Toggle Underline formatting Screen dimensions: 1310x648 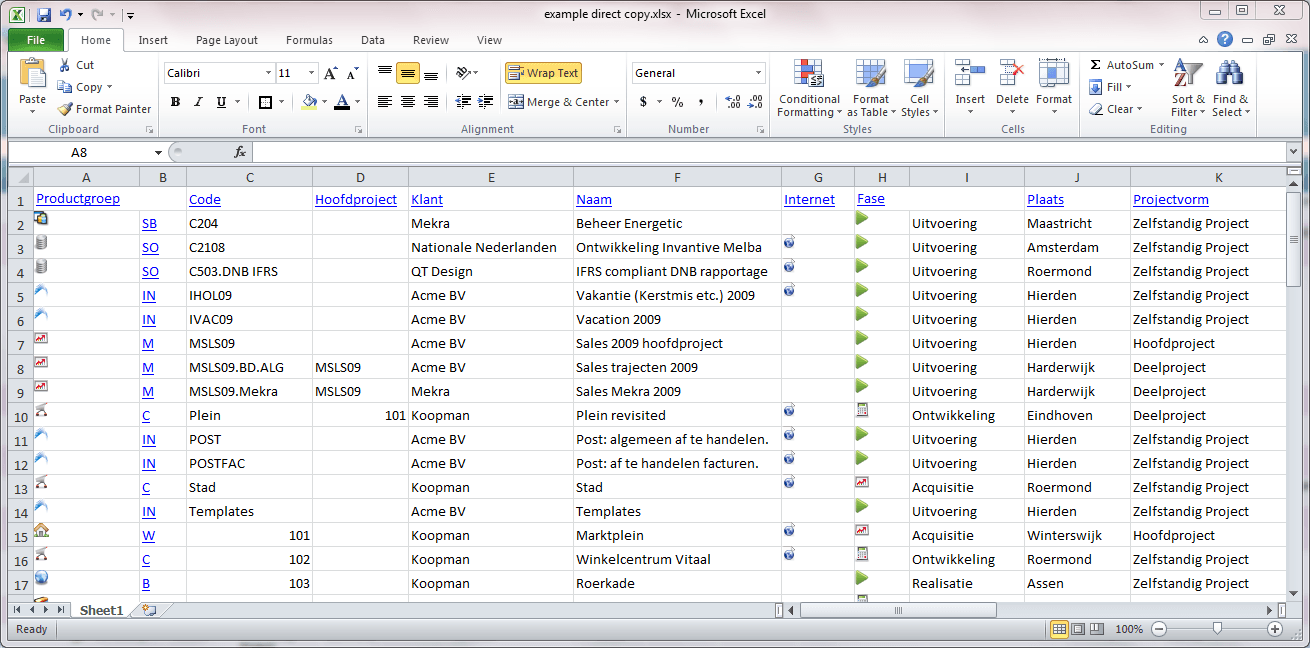pos(221,102)
